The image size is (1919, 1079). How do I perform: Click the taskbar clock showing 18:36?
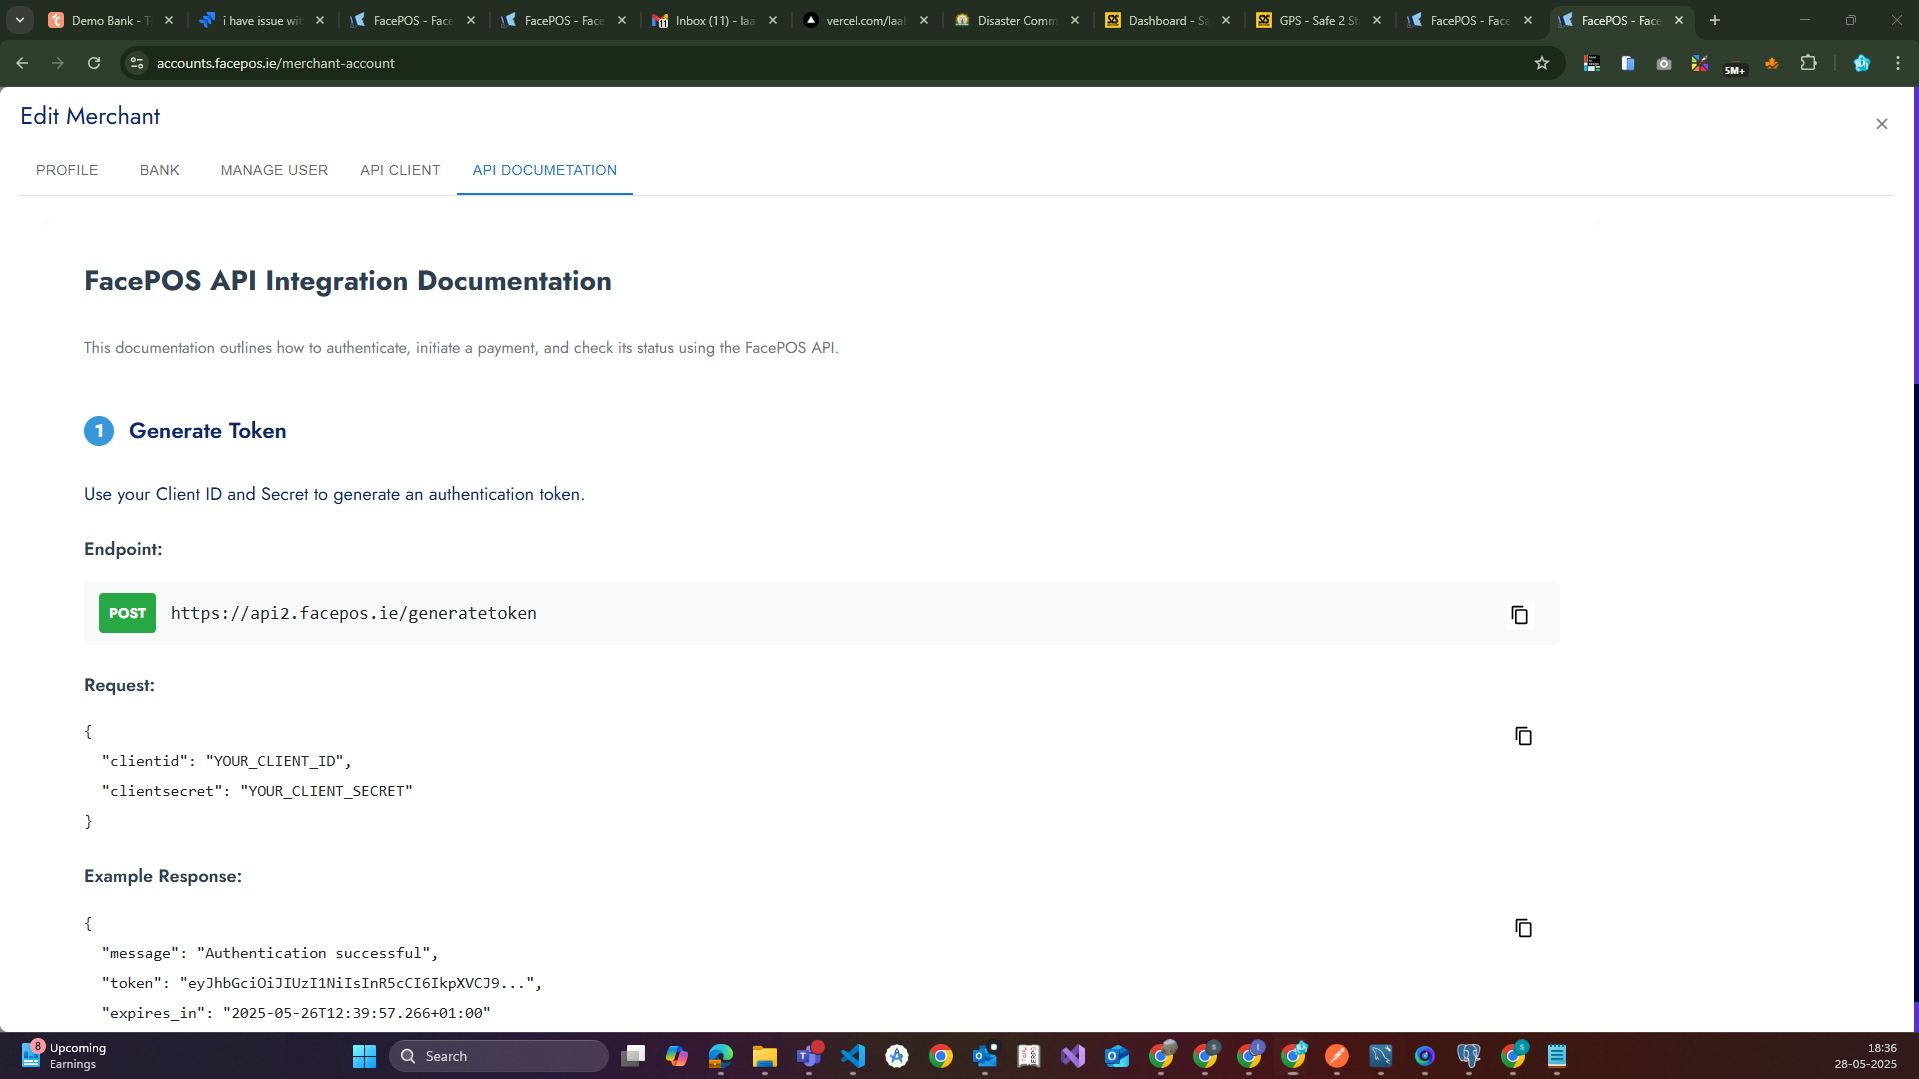pos(1865,1056)
